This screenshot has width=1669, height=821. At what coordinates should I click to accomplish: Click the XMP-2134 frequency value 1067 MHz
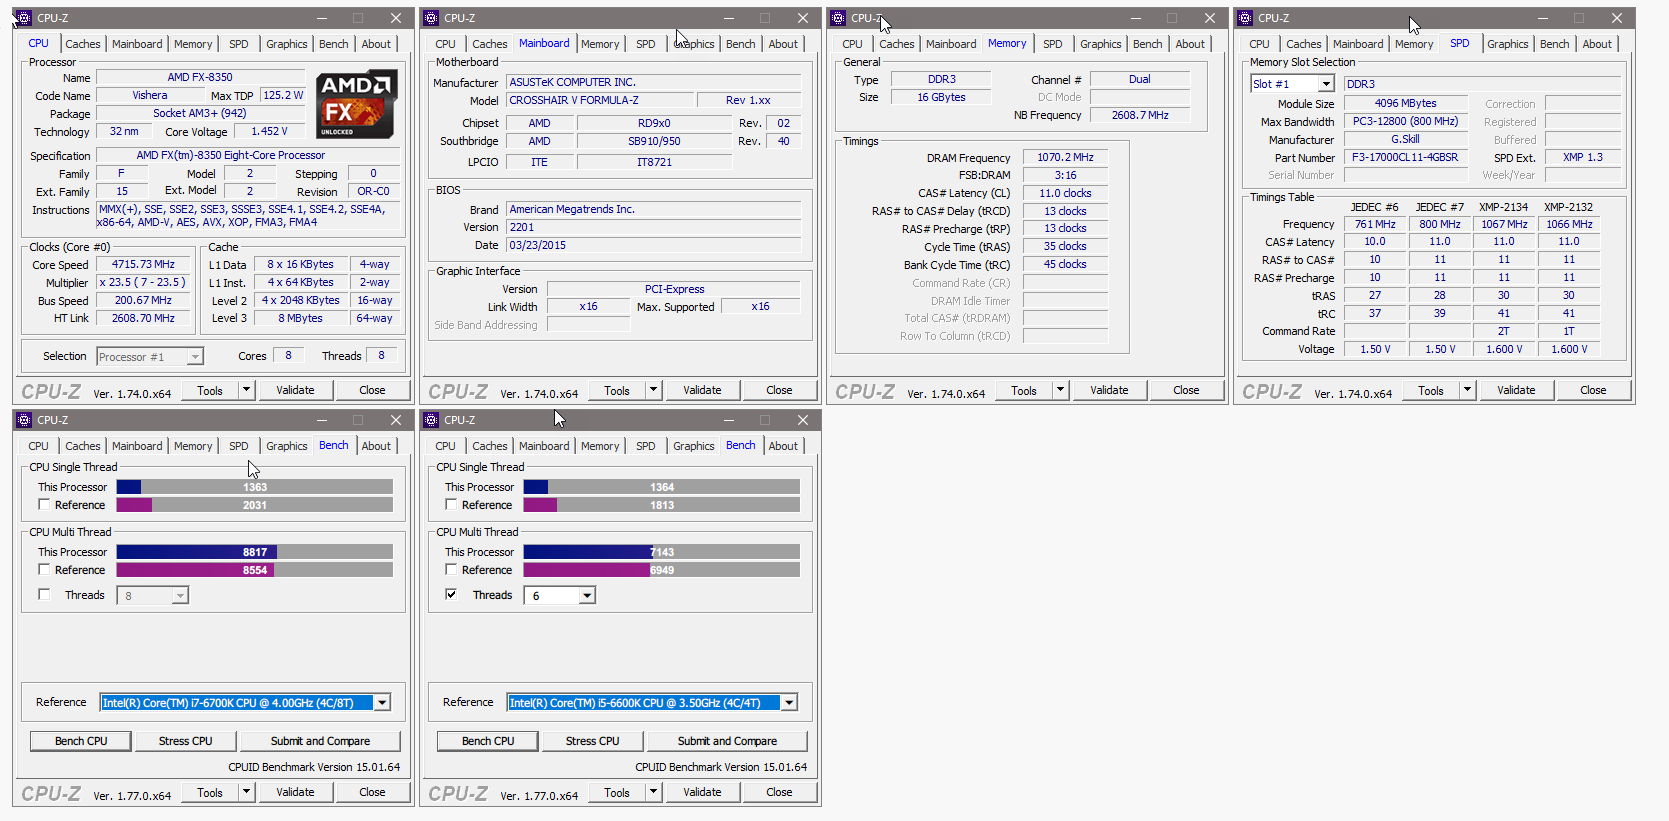coord(1504,224)
